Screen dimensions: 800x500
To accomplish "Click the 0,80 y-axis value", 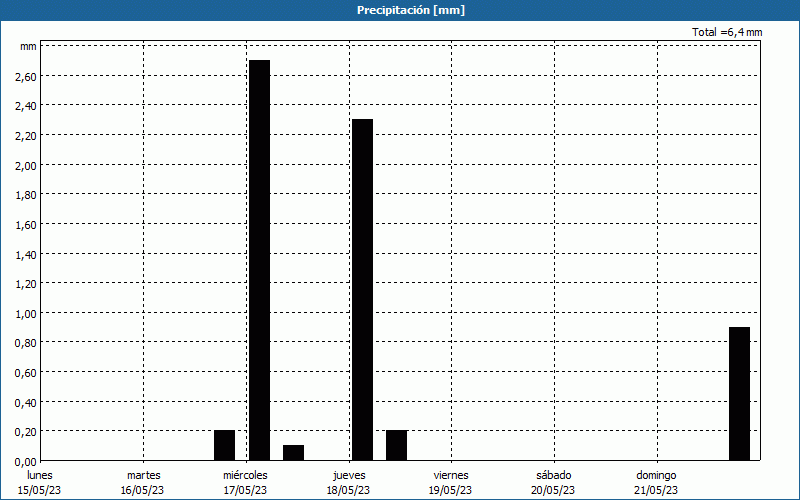I will click(27, 343).
